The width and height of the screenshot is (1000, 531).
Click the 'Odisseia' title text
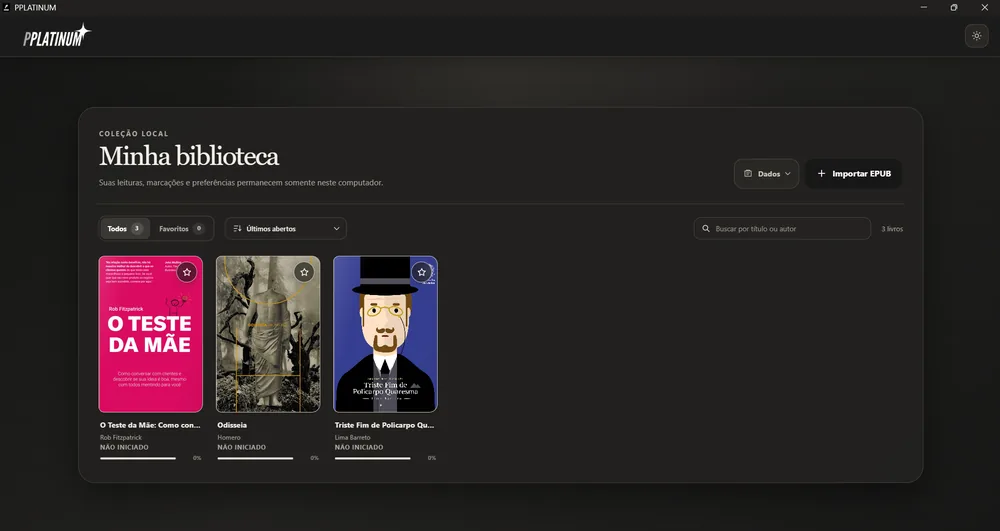(232, 425)
